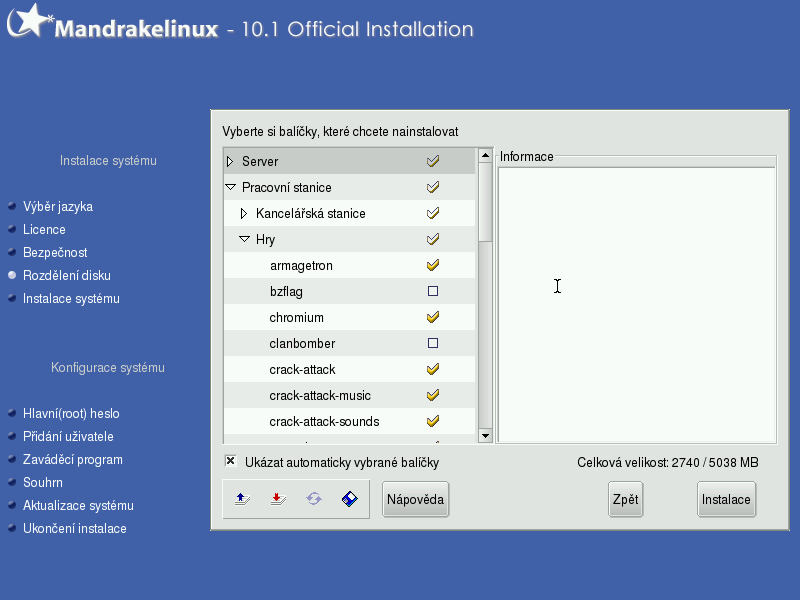Toggle the Kancelářská stanice checkmark
The width and height of the screenshot is (800, 600).
[433, 213]
